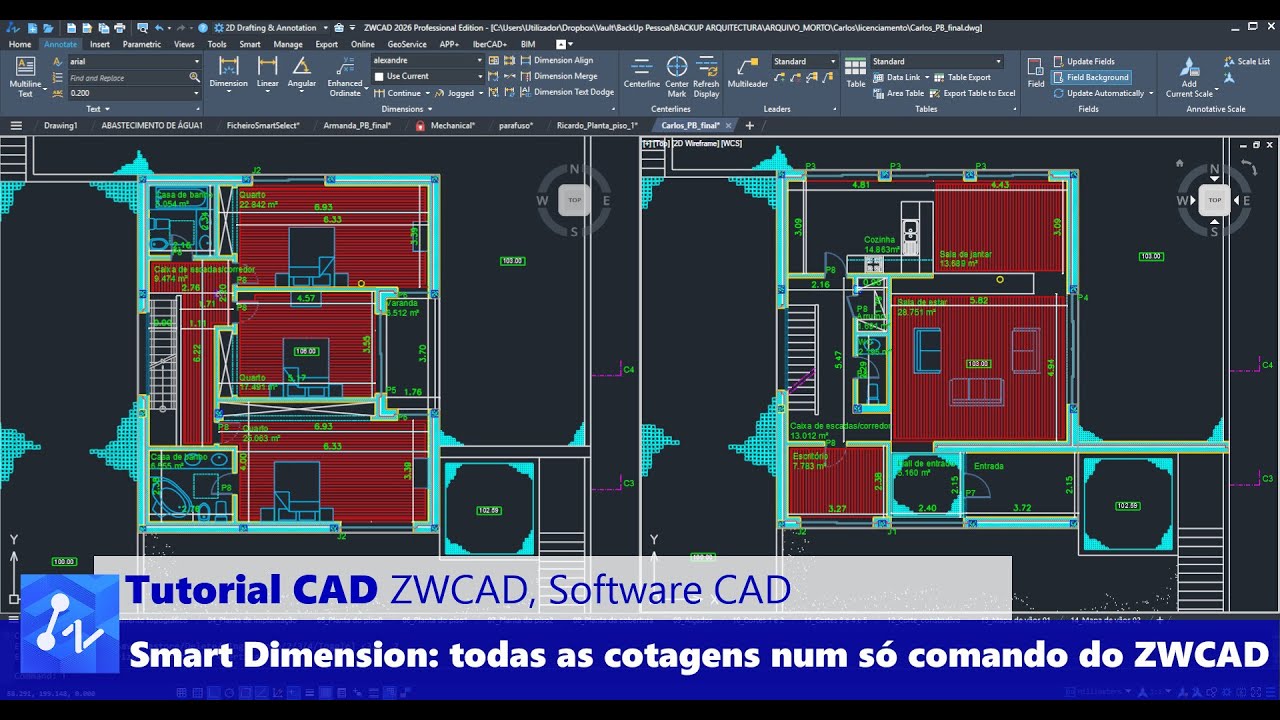Toggle Field Background option
Viewport: 1280px width, 720px height.
1091,77
